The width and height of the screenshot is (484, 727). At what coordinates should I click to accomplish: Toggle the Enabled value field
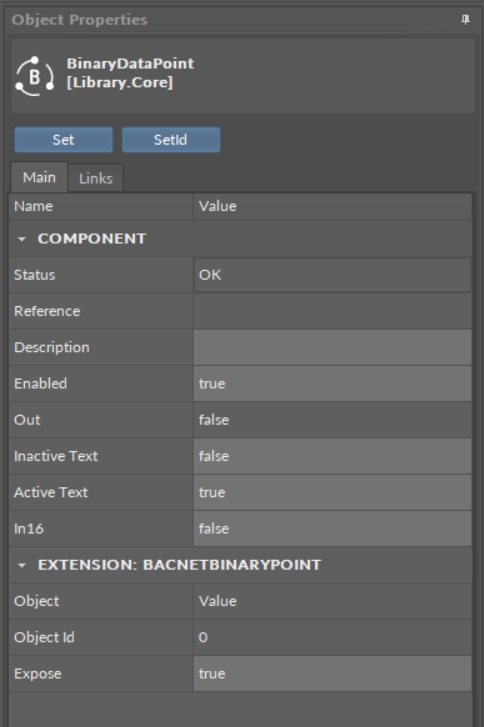(332, 383)
